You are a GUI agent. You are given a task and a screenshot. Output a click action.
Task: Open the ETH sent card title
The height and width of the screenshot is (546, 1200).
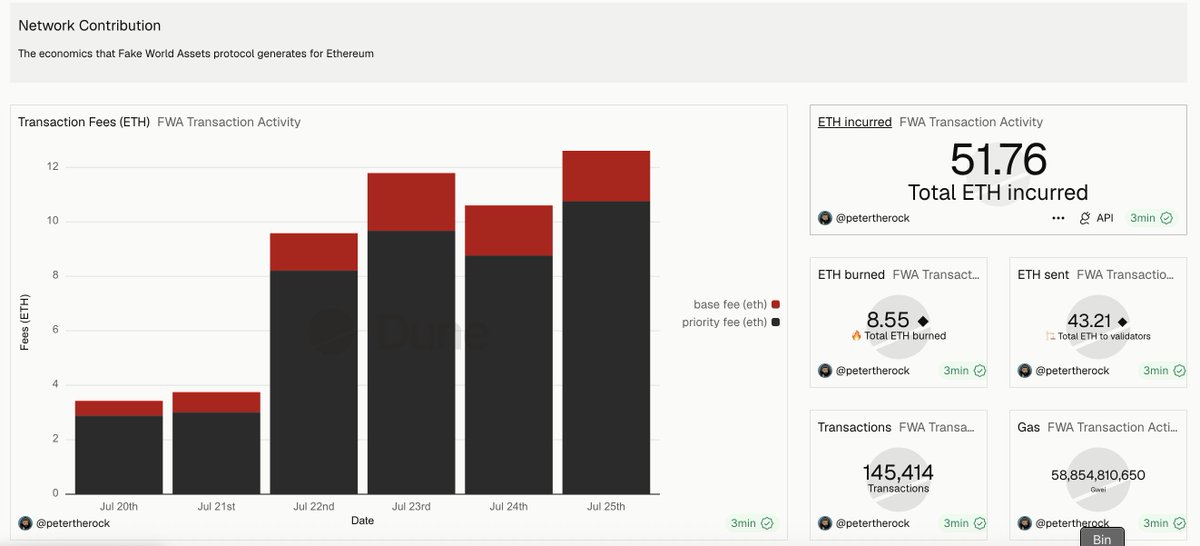tap(1043, 274)
